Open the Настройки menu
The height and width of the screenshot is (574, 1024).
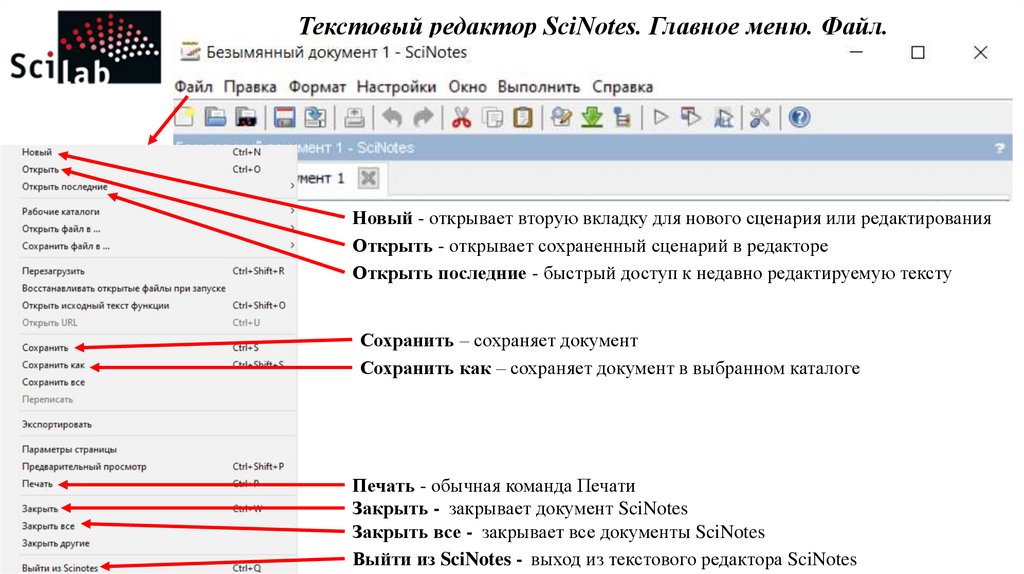(396, 87)
